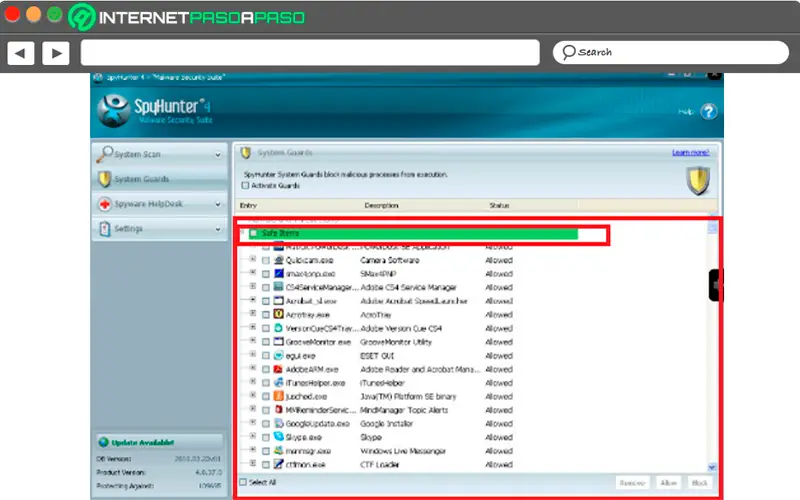The width and height of the screenshot is (800, 500).
Task: Tick the Select All checkbox
Action: click(243, 482)
